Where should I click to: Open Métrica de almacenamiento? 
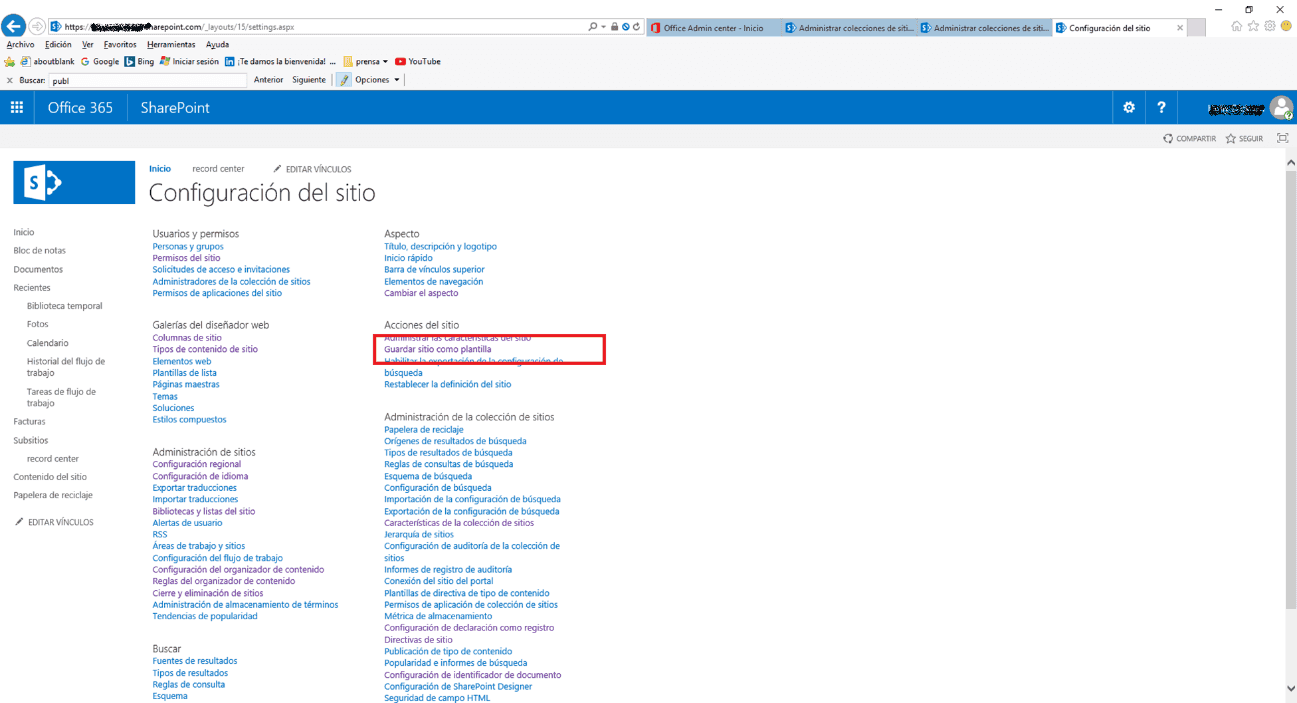tap(438, 616)
